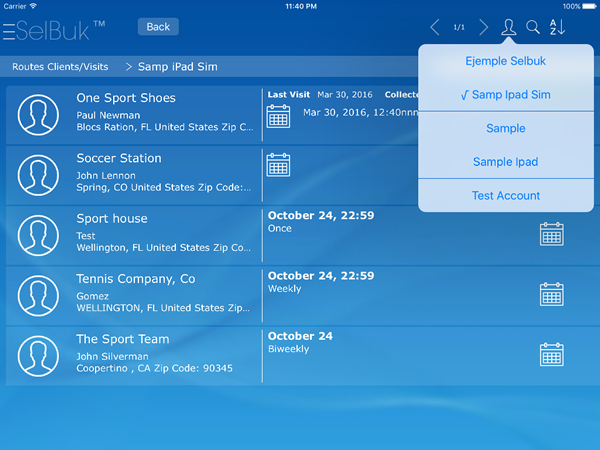
Task: Go to next page arrow
Action: [484, 28]
